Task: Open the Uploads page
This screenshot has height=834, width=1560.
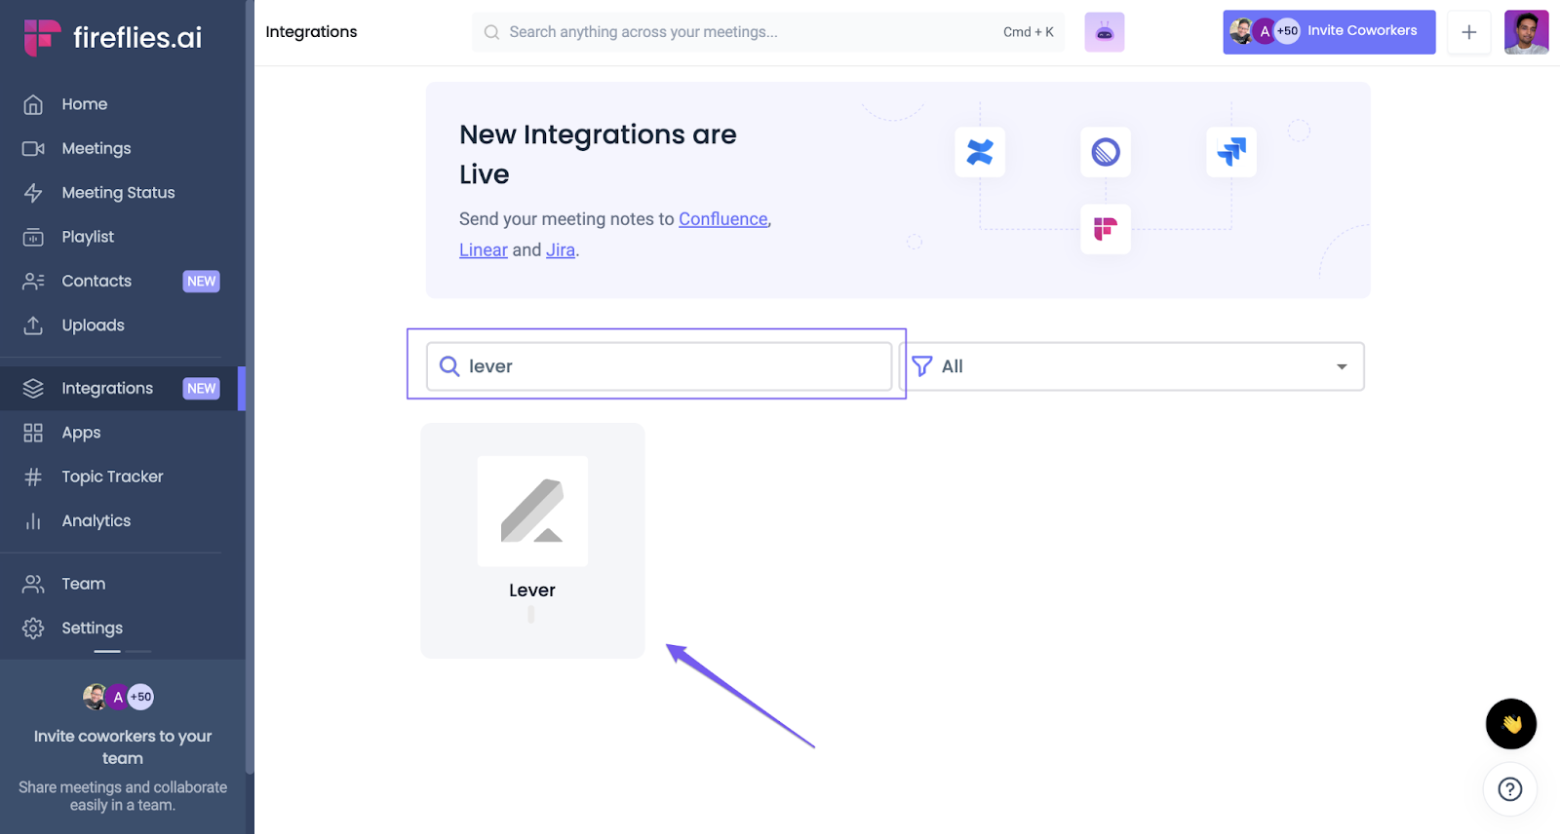Action: pyautogui.click(x=120, y=325)
